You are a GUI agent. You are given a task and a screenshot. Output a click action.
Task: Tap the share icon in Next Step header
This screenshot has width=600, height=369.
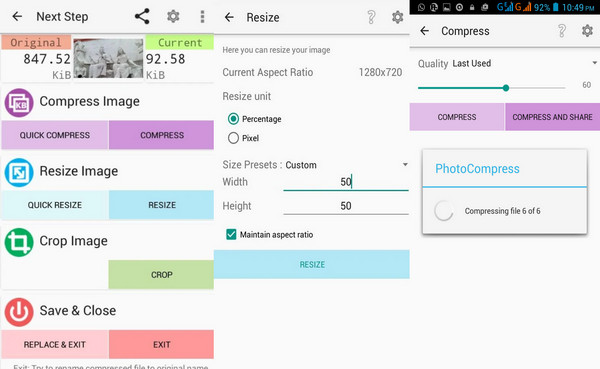point(142,16)
